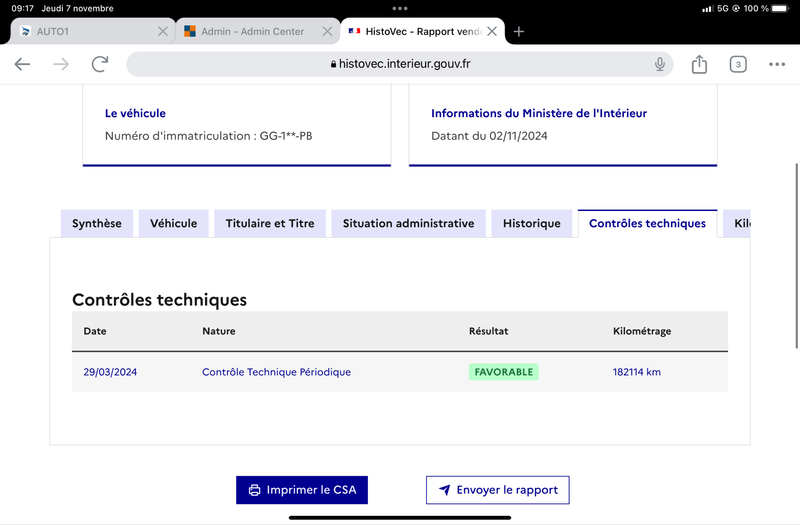Click the Kilométrage column header
This screenshot has width=800, height=525.
642,331
